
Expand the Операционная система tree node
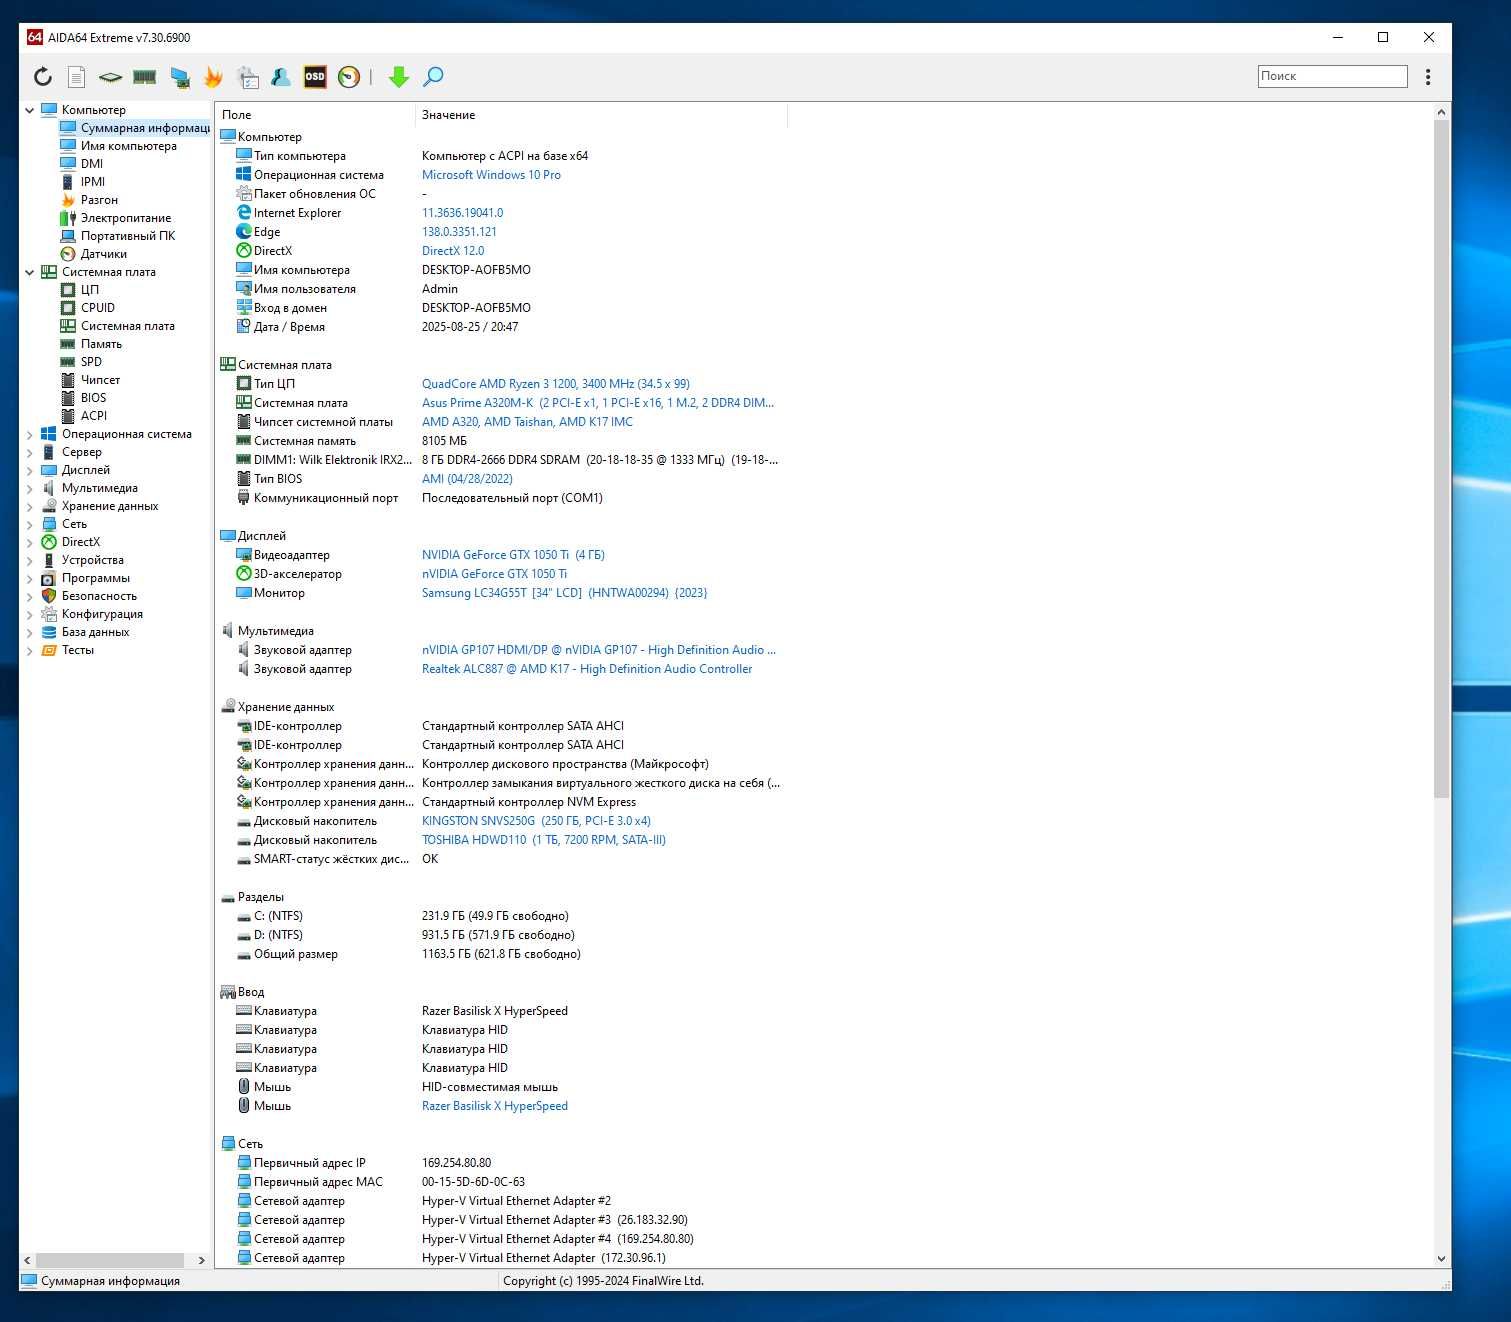pyautogui.click(x=29, y=434)
